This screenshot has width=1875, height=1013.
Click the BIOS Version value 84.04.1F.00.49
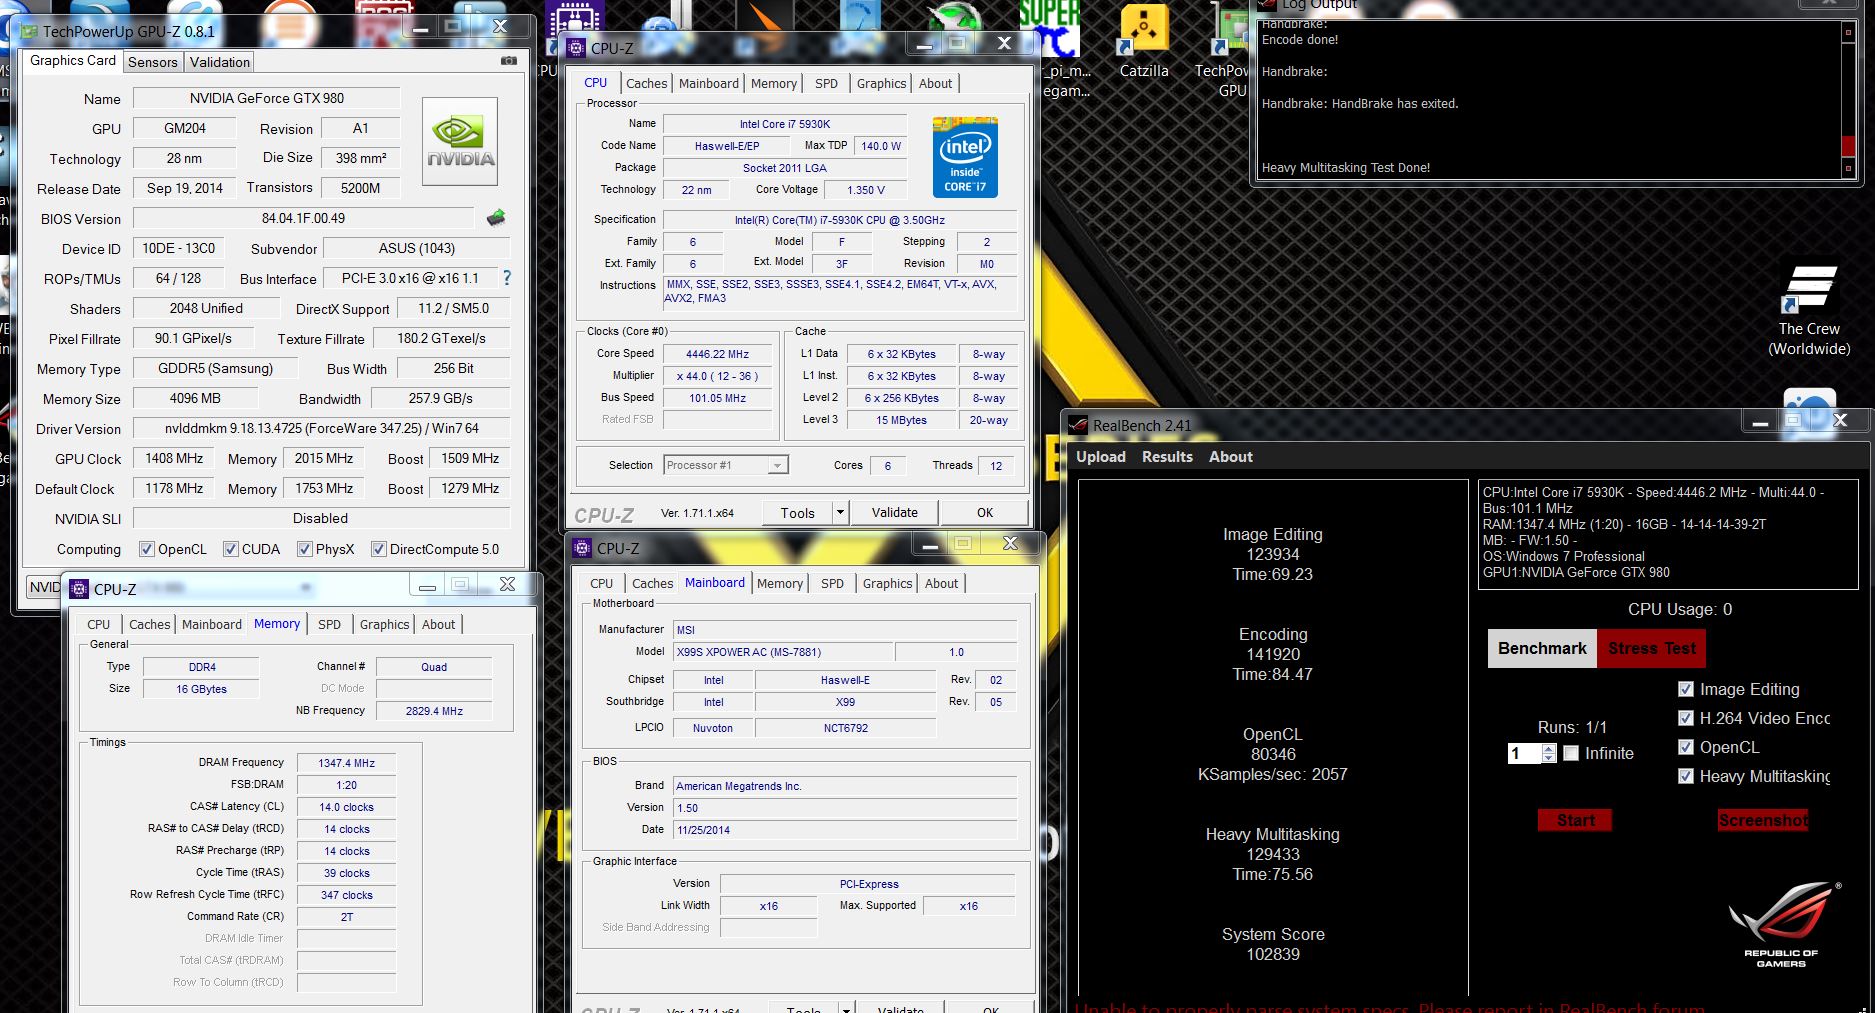pos(304,218)
